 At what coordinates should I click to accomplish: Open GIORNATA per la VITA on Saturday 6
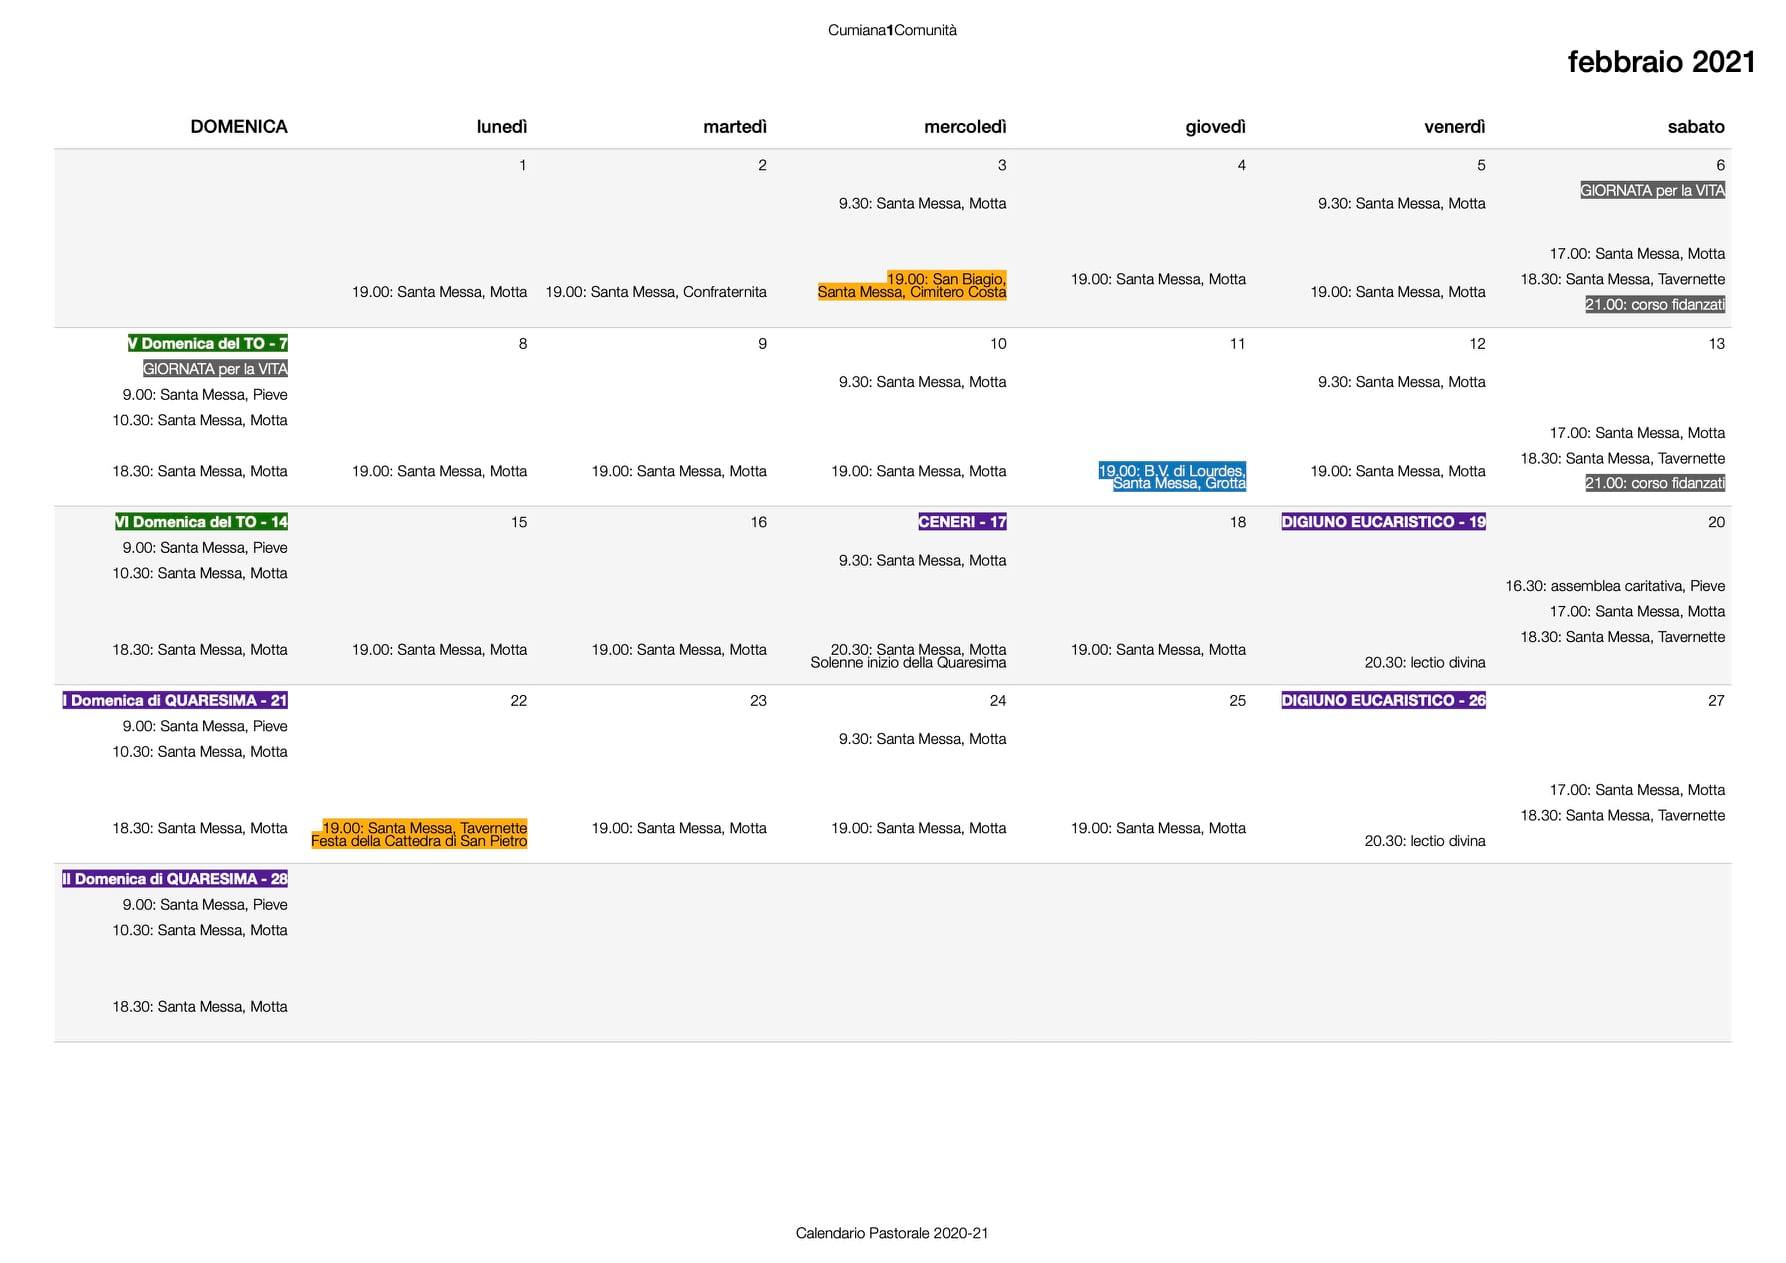1652,190
